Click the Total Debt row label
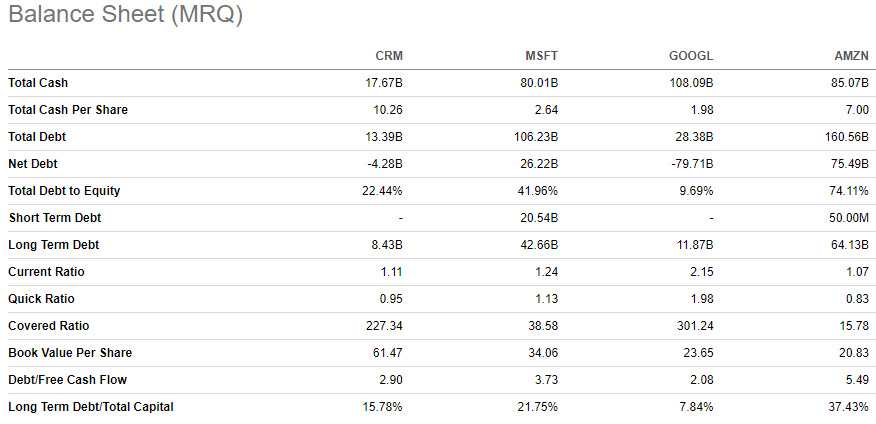Screen dimensions: 876x424 pyautogui.click(x=37, y=136)
